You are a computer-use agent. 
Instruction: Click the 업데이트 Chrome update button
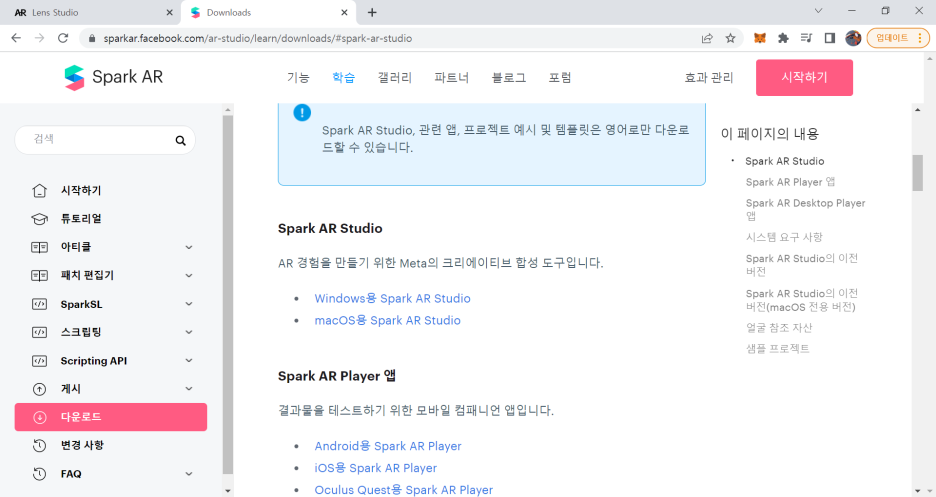(898, 38)
